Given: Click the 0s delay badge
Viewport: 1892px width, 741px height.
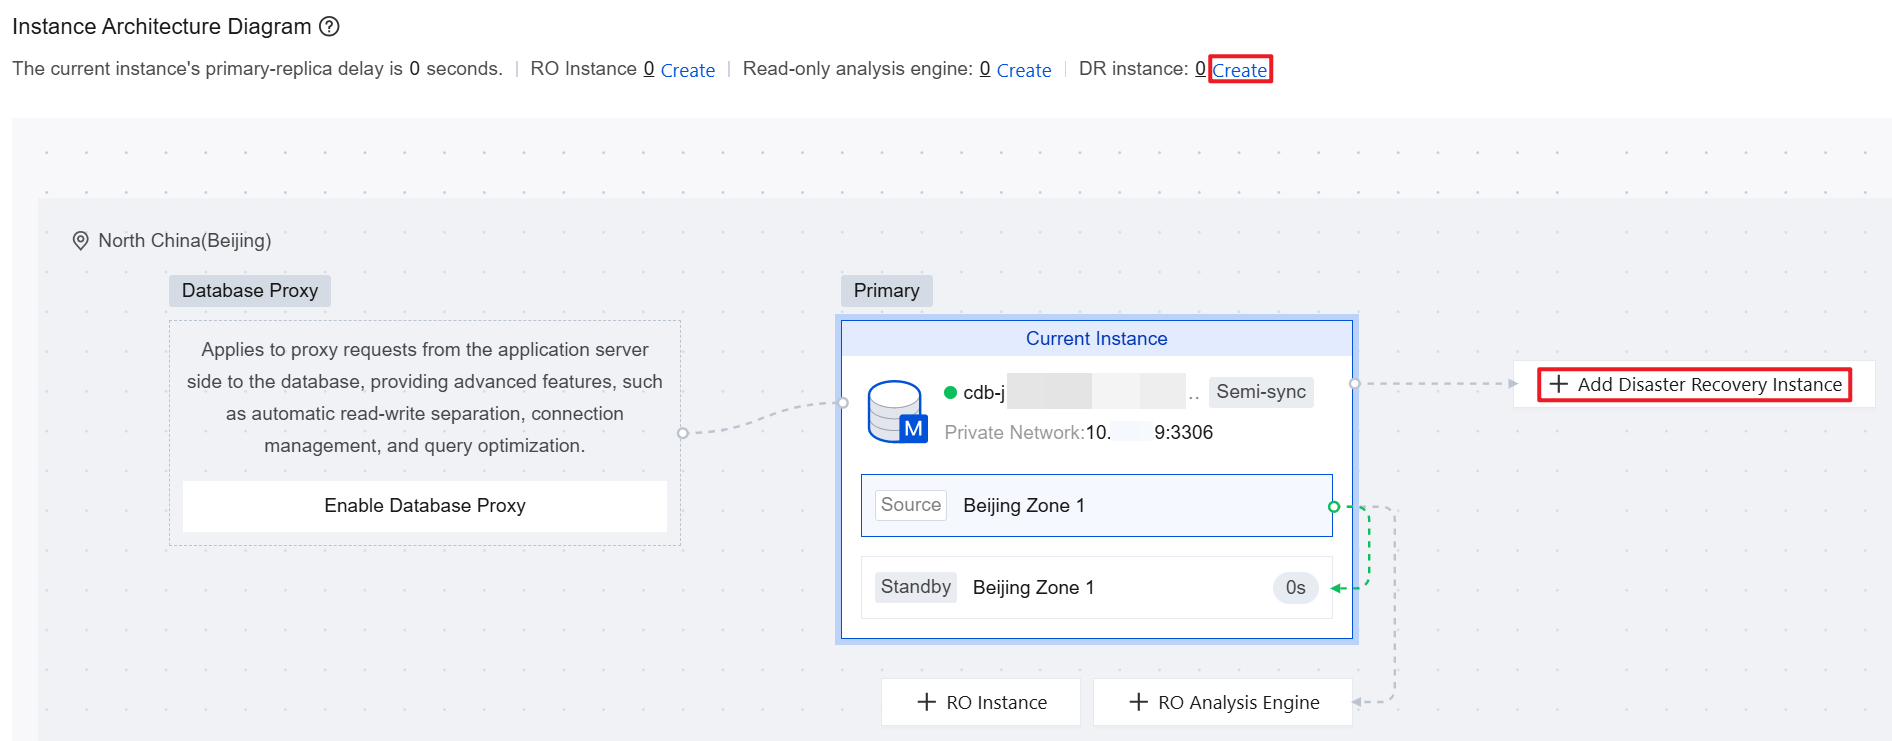Looking at the screenshot, I should 1295,588.
